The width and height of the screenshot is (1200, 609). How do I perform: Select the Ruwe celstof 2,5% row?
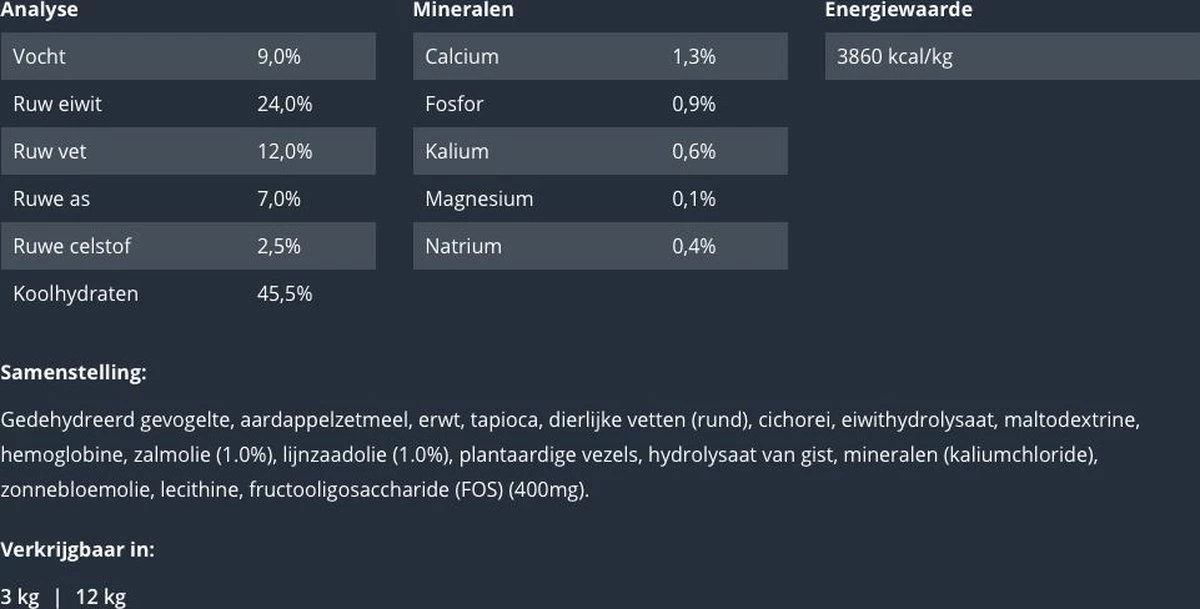[x=188, y=246]
